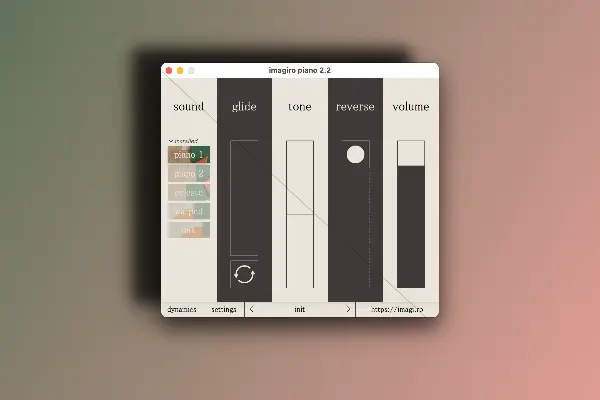This screenshot has width=600, height=400.
Task: Collapse the included sounds list
Action: pos(184,141)
